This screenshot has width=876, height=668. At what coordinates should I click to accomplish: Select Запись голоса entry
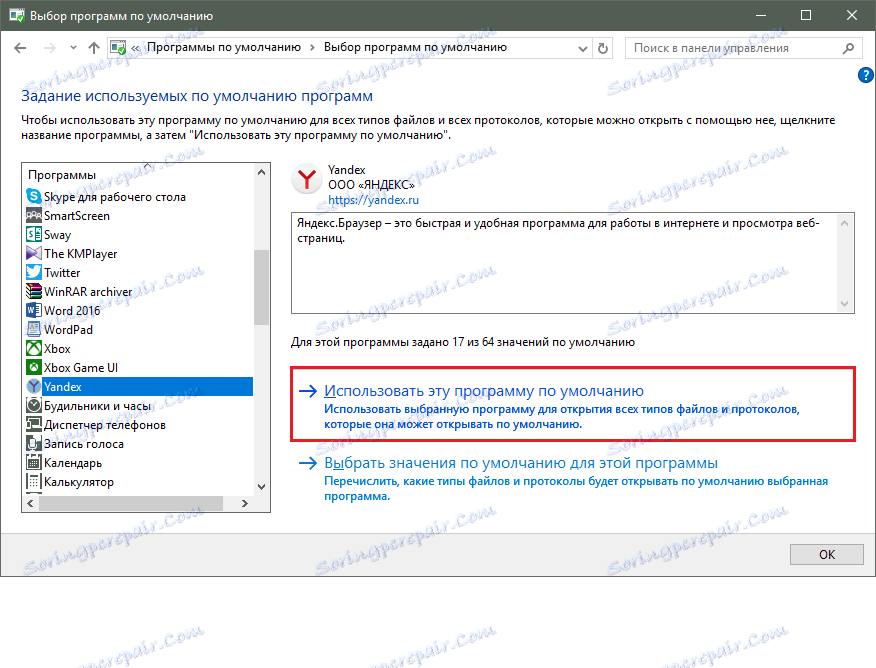[x=84, y=443]
